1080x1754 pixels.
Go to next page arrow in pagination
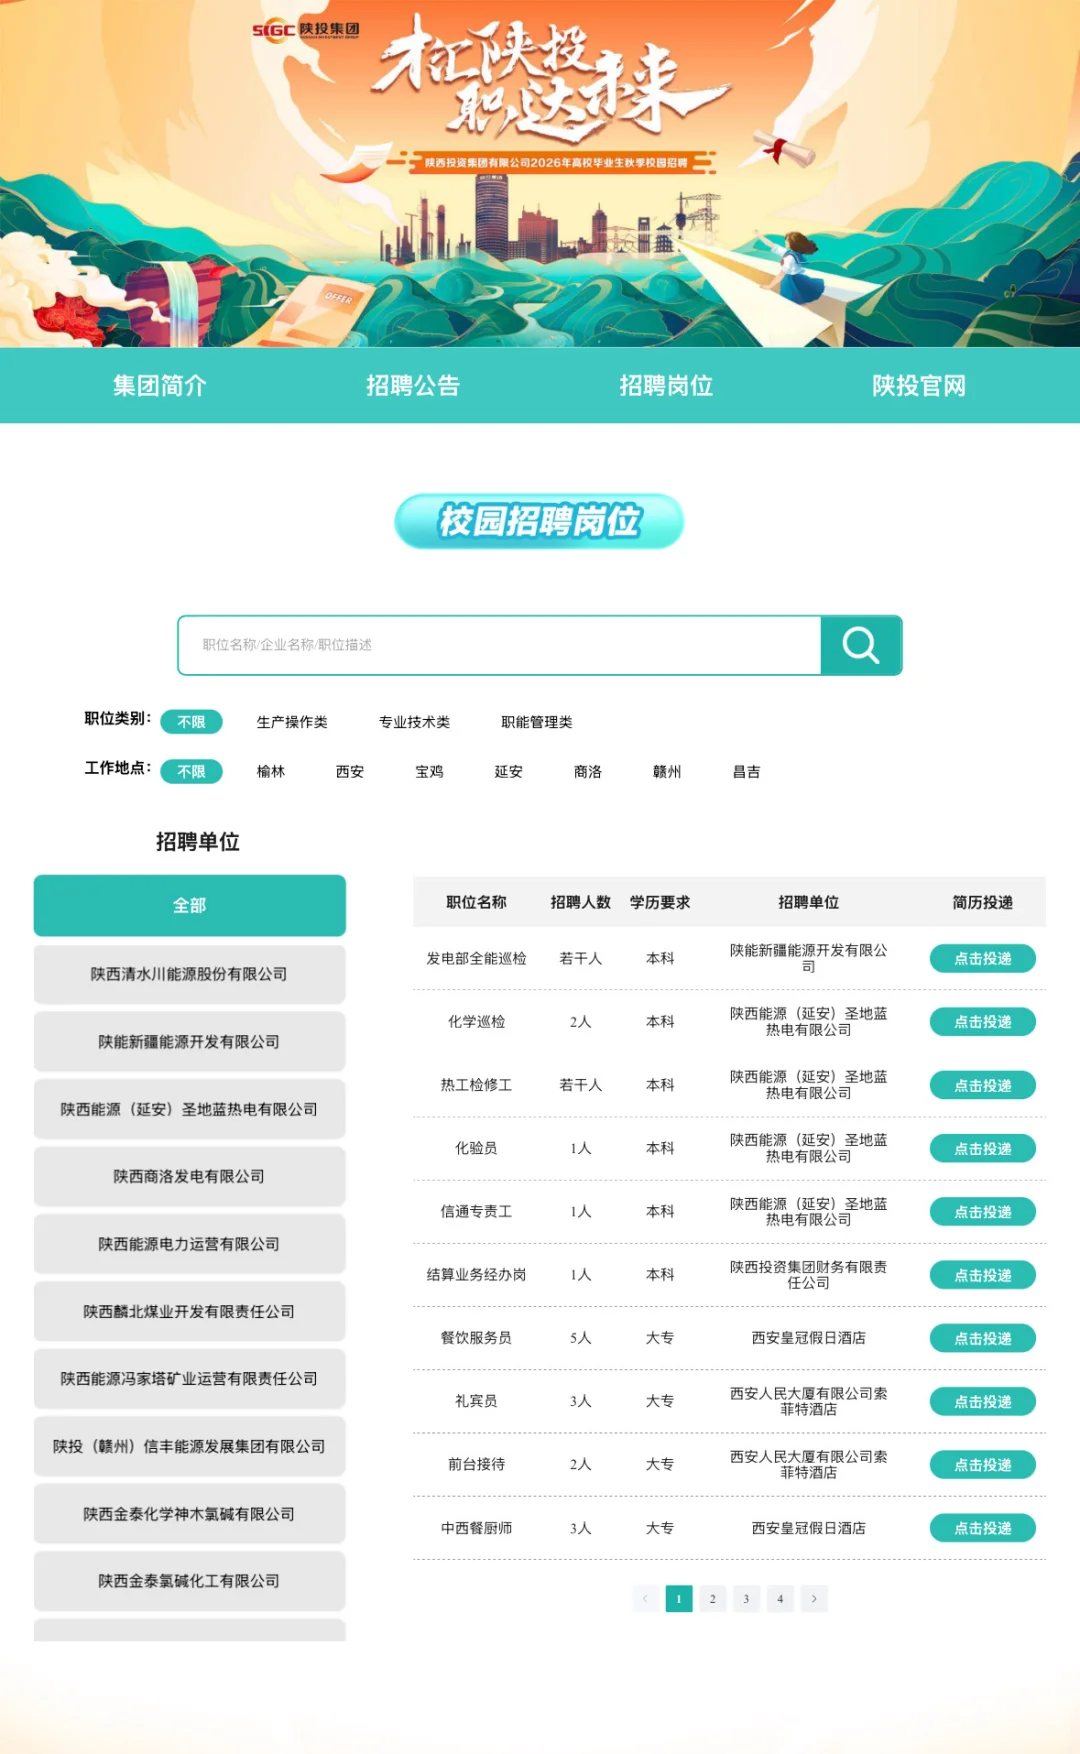(x=814, y=1598)
